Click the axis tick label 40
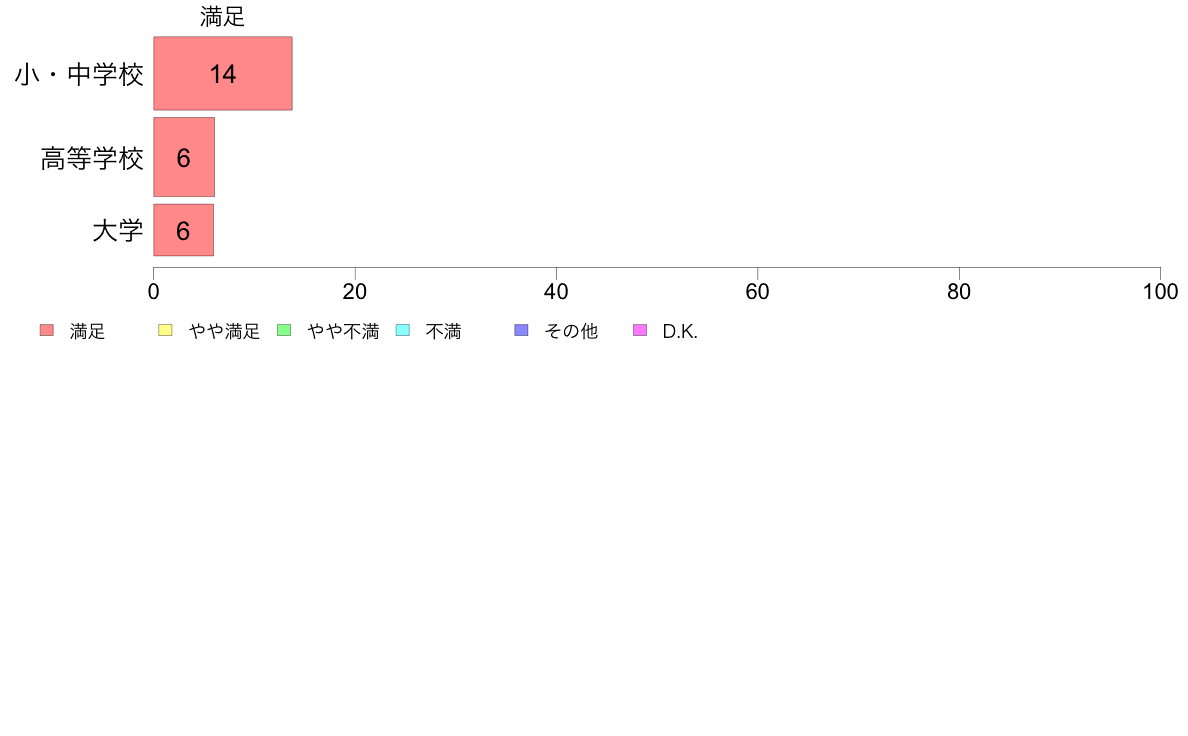 556,292
